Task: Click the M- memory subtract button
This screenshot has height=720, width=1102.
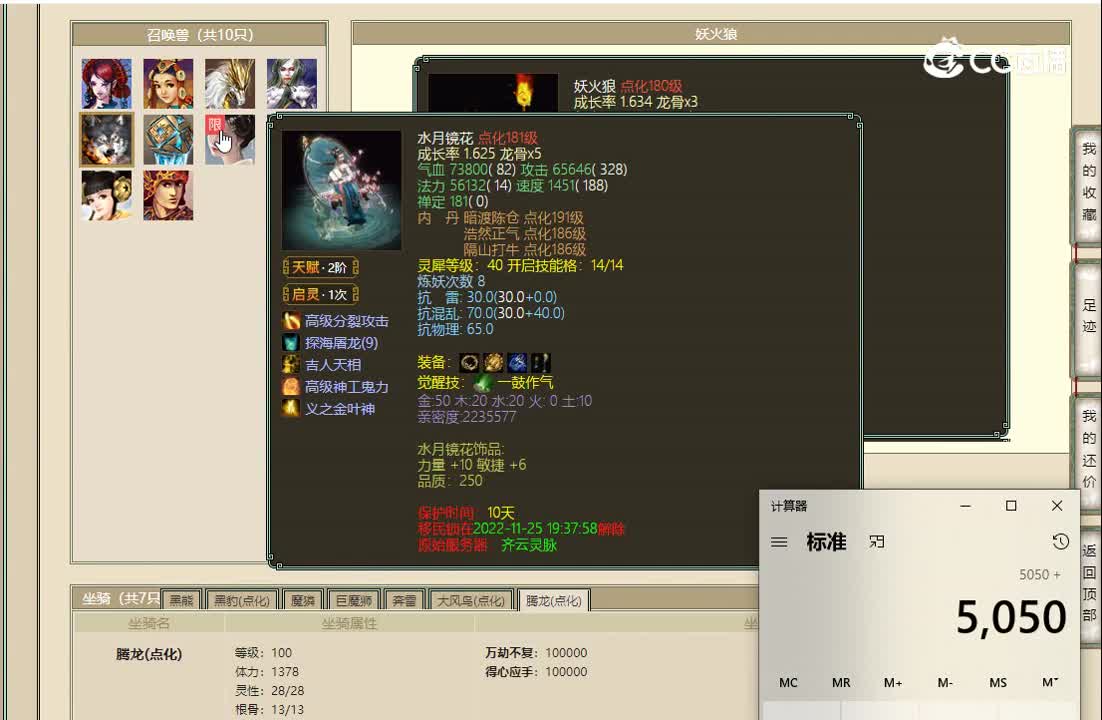Action: tap(945, 682)
